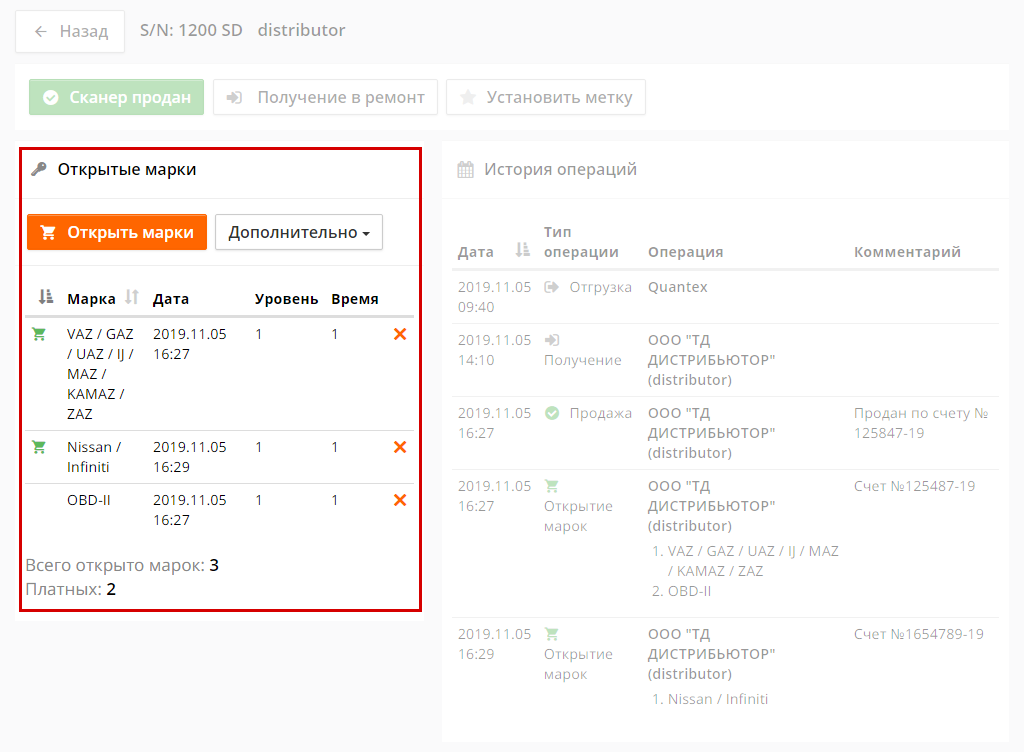Click green cart icon beside Nissan / Infiniti
This screenshot has height=752, width=1024.
[x=39, y=448]
